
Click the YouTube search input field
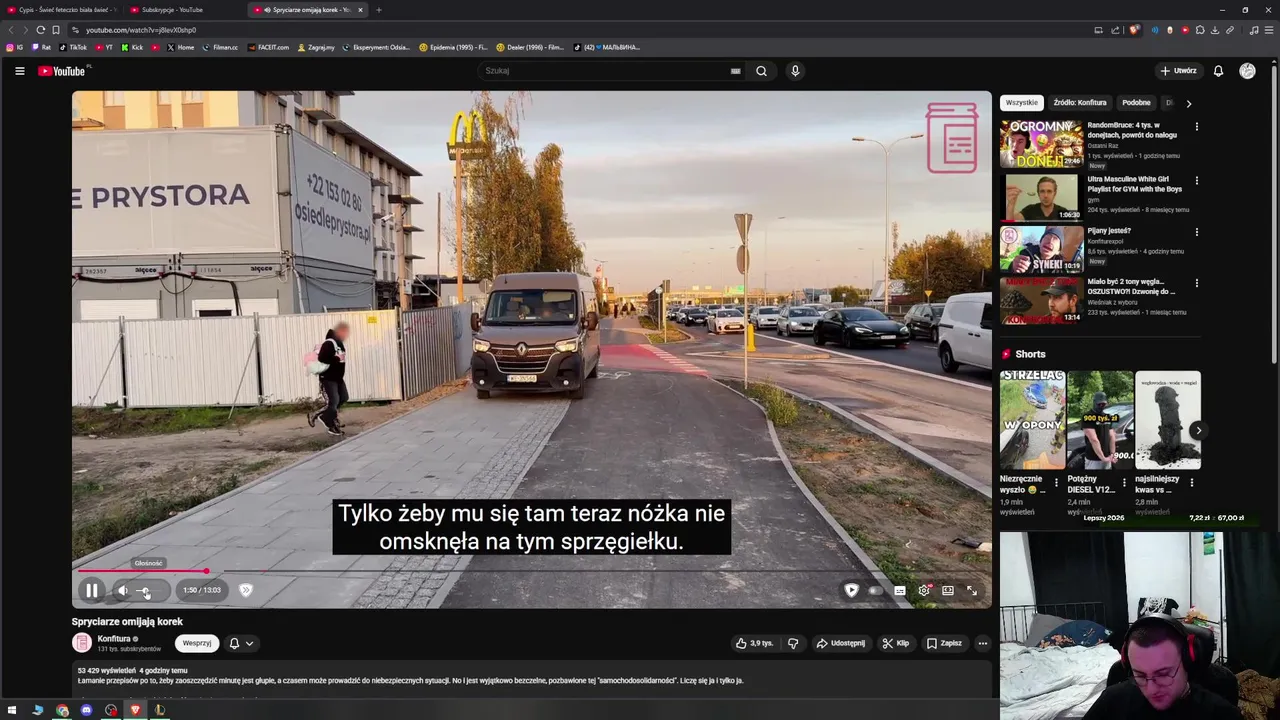click(604, 71)
